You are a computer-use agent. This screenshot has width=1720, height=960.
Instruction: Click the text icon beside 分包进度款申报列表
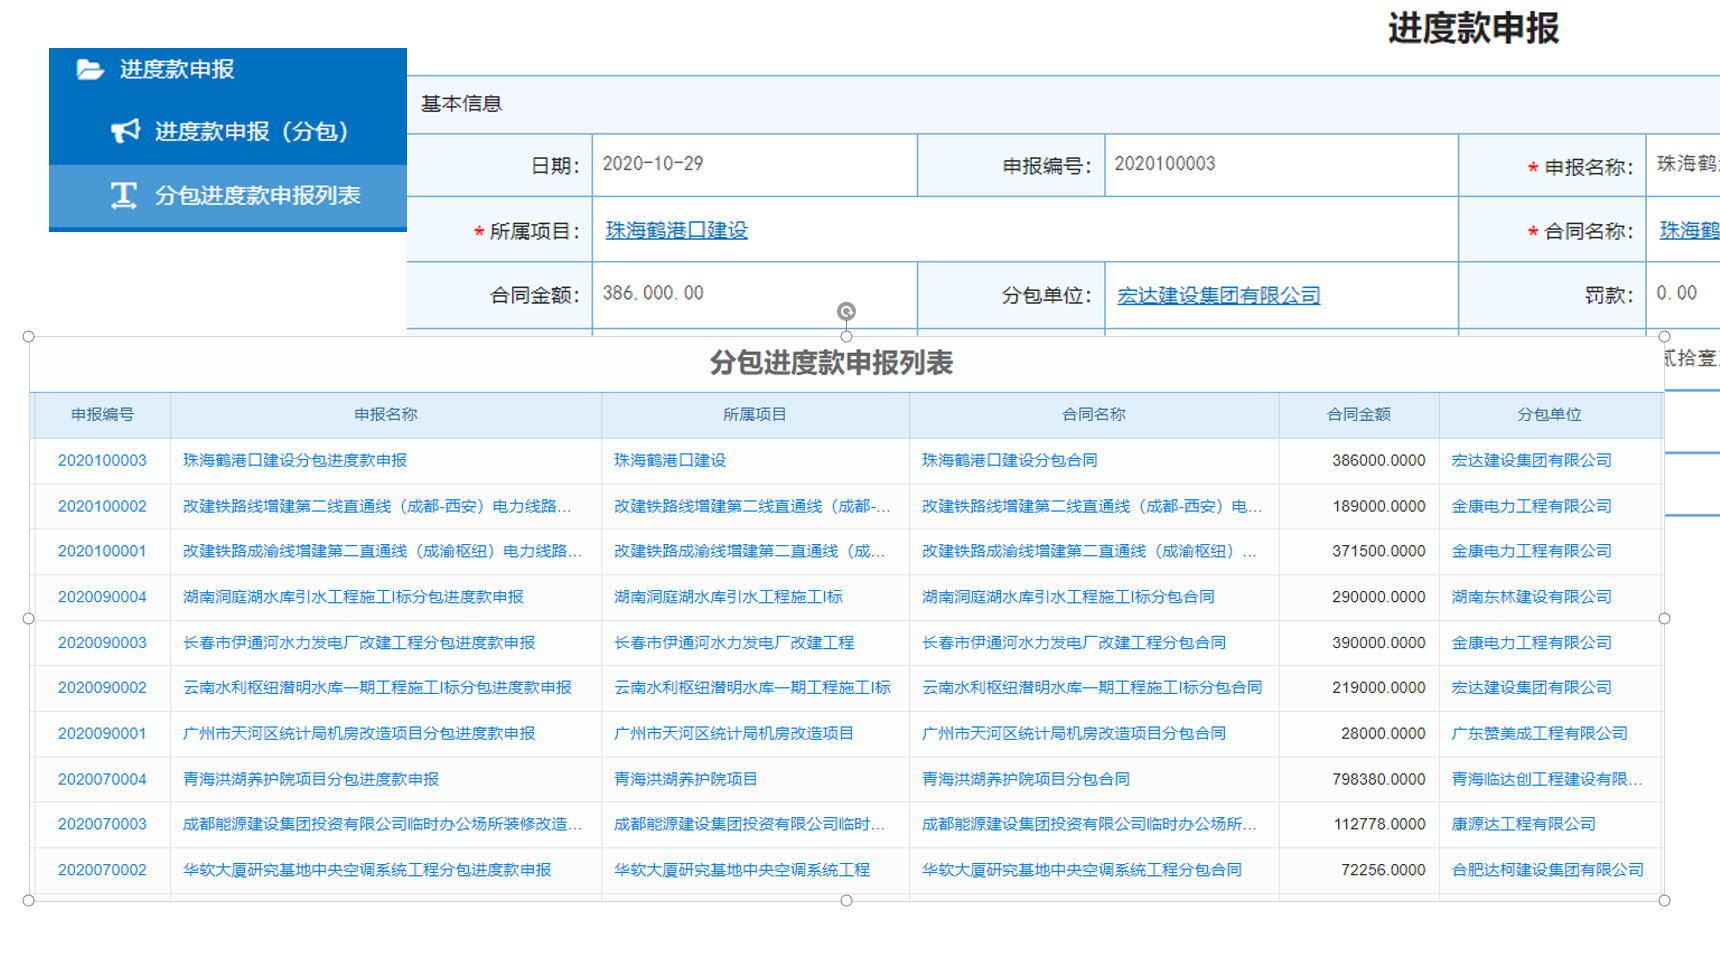pos(123,195)
